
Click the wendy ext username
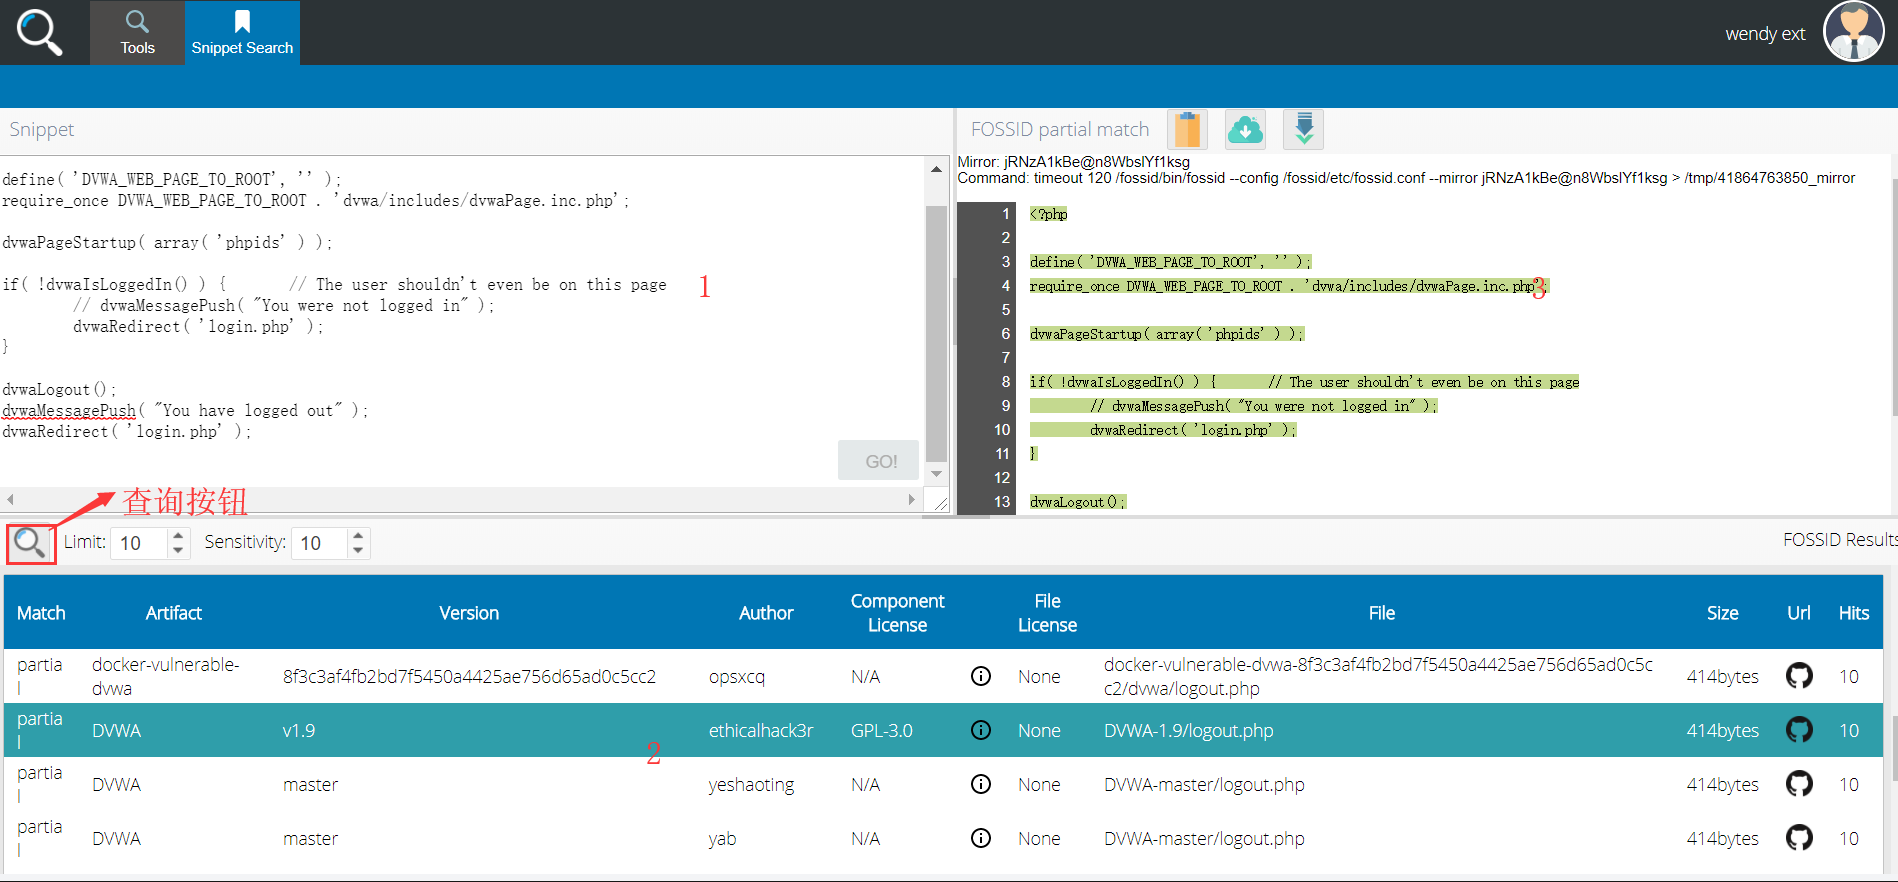pos(1765,34)
